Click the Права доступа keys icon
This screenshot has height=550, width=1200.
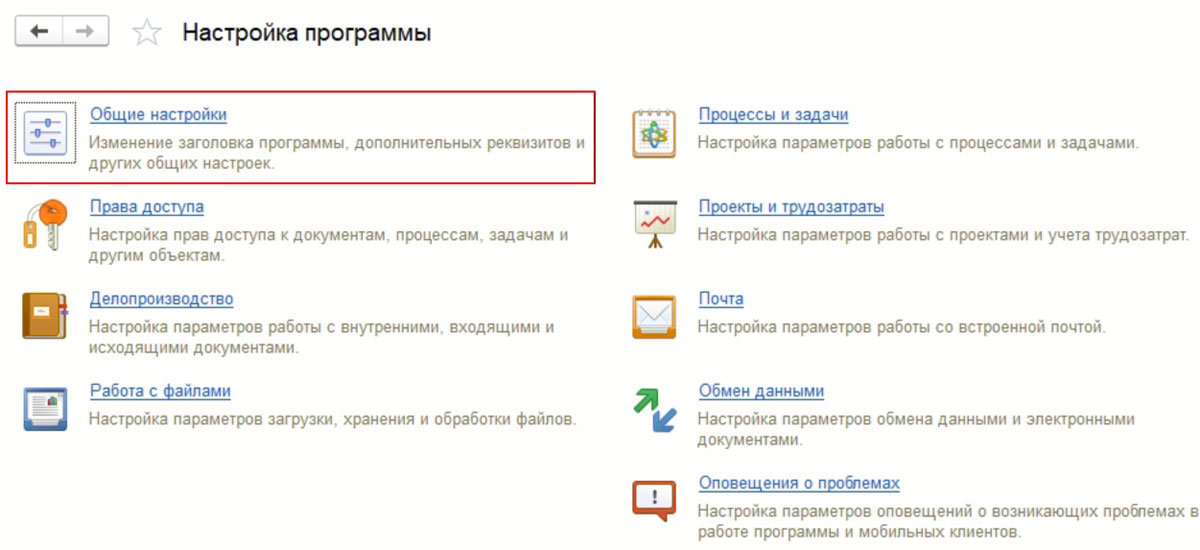coord(45,224)
